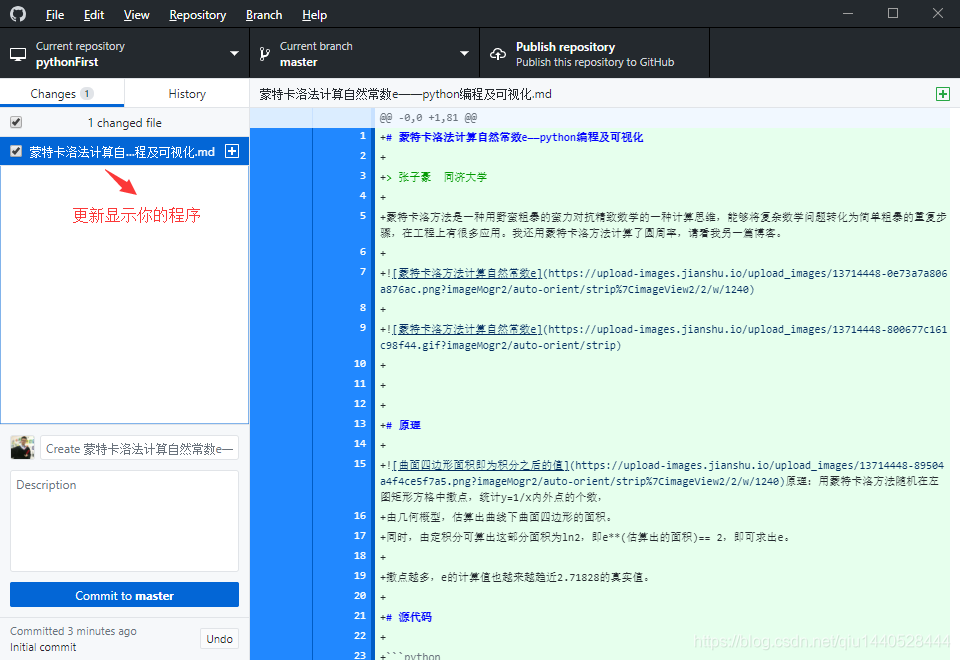Image resolution: width=960 pixels, height=660 pixels.
Task: Click the hunk header @@ -0,0 +1,81 @@
Action: (x=428, y=118)
